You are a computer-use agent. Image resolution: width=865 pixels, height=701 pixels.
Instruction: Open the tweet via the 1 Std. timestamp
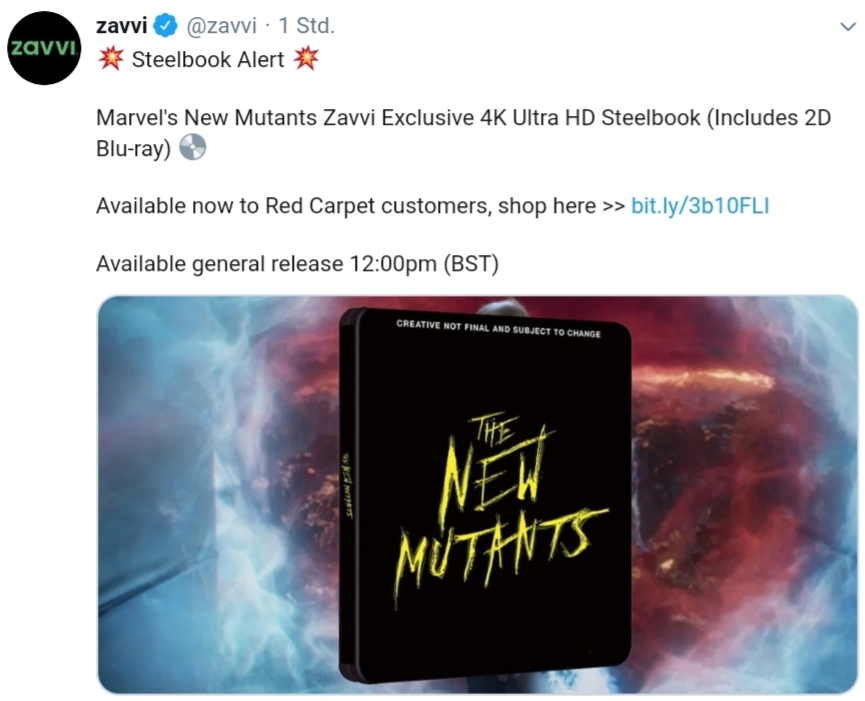tap(306, 25)
